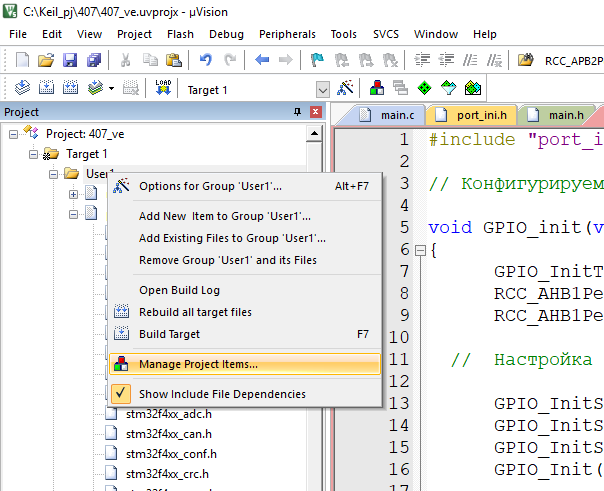The image size is (604, 491).
Task: Click the Indent selection toolbar icon
Action: [422, 60]
